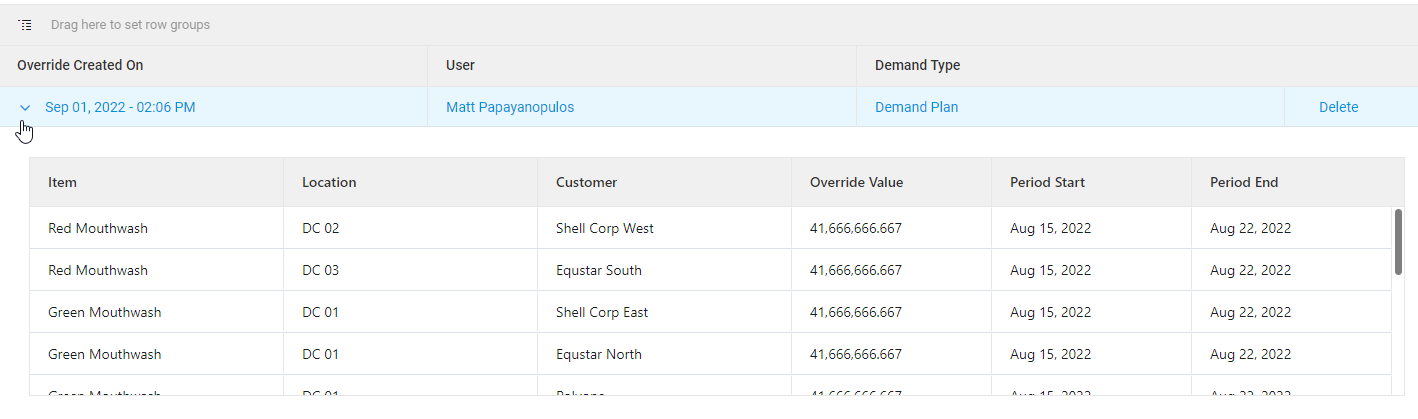Select the Red Mouthwash DC 02 row
Image resolution: width=1418 pixels, height=419 pixels.
(98, 228)
